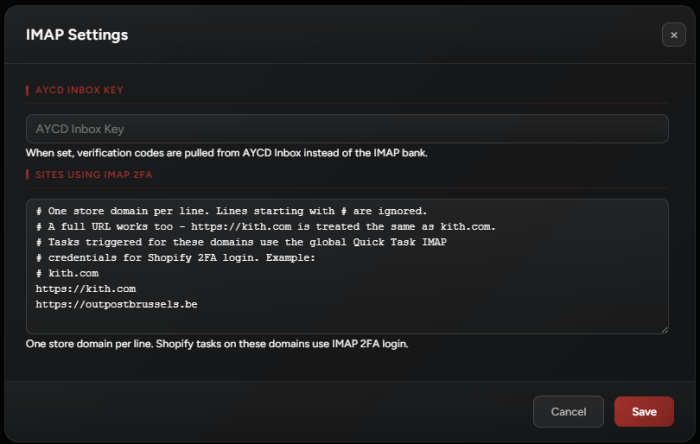Click the '# kith.com' example comment line
This screenshot has width=700, height=444.
coord(67,273)
